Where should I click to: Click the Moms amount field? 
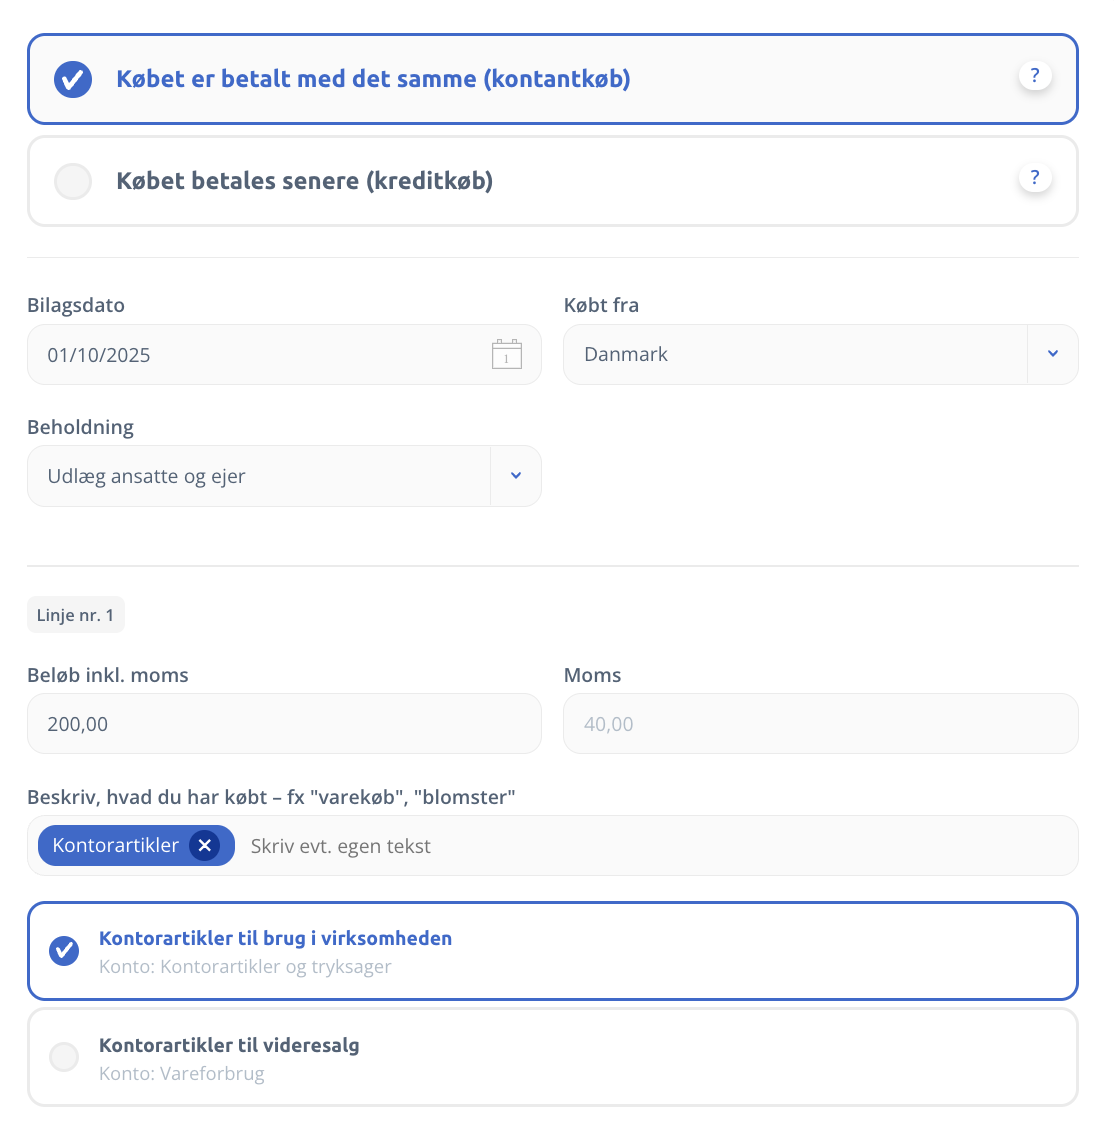pyautogui.click(x=820, y=724)
